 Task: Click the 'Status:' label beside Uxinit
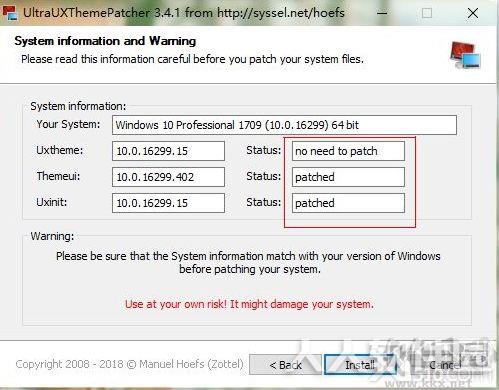(263, 202)
